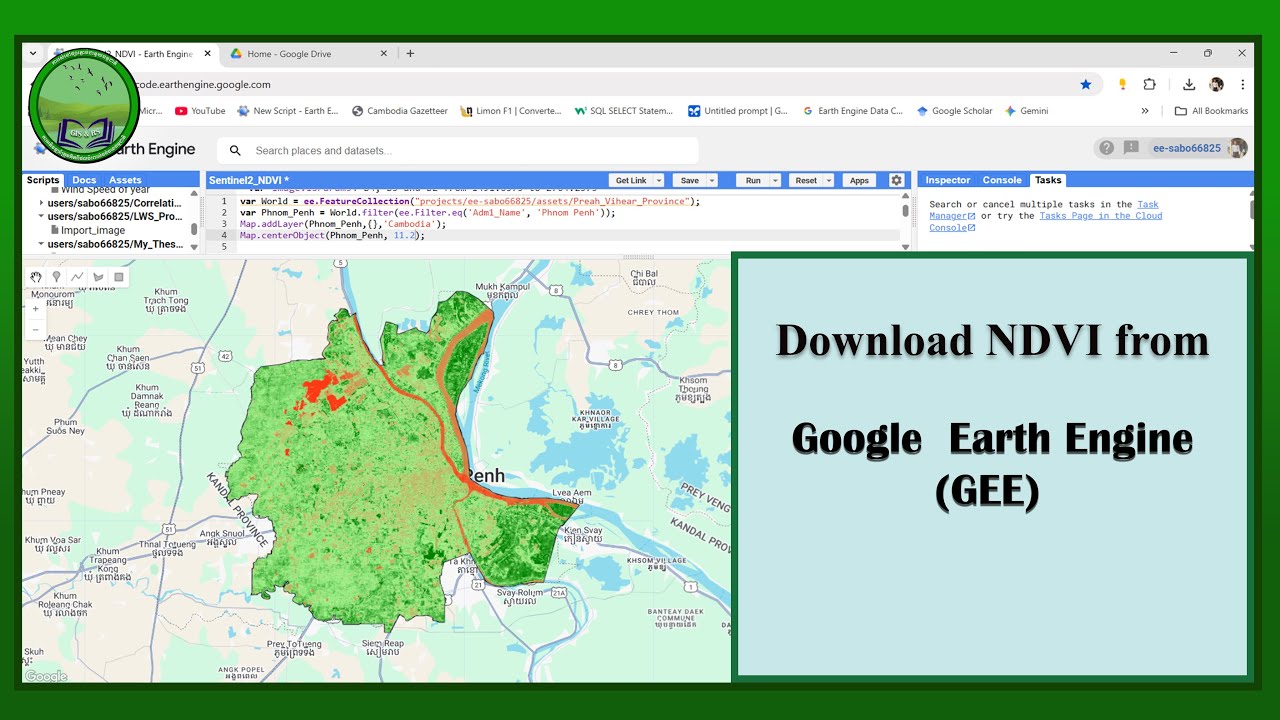The image size is (1280, 720).
Task: Open the code editor settings gear
Action: [896, 180]
